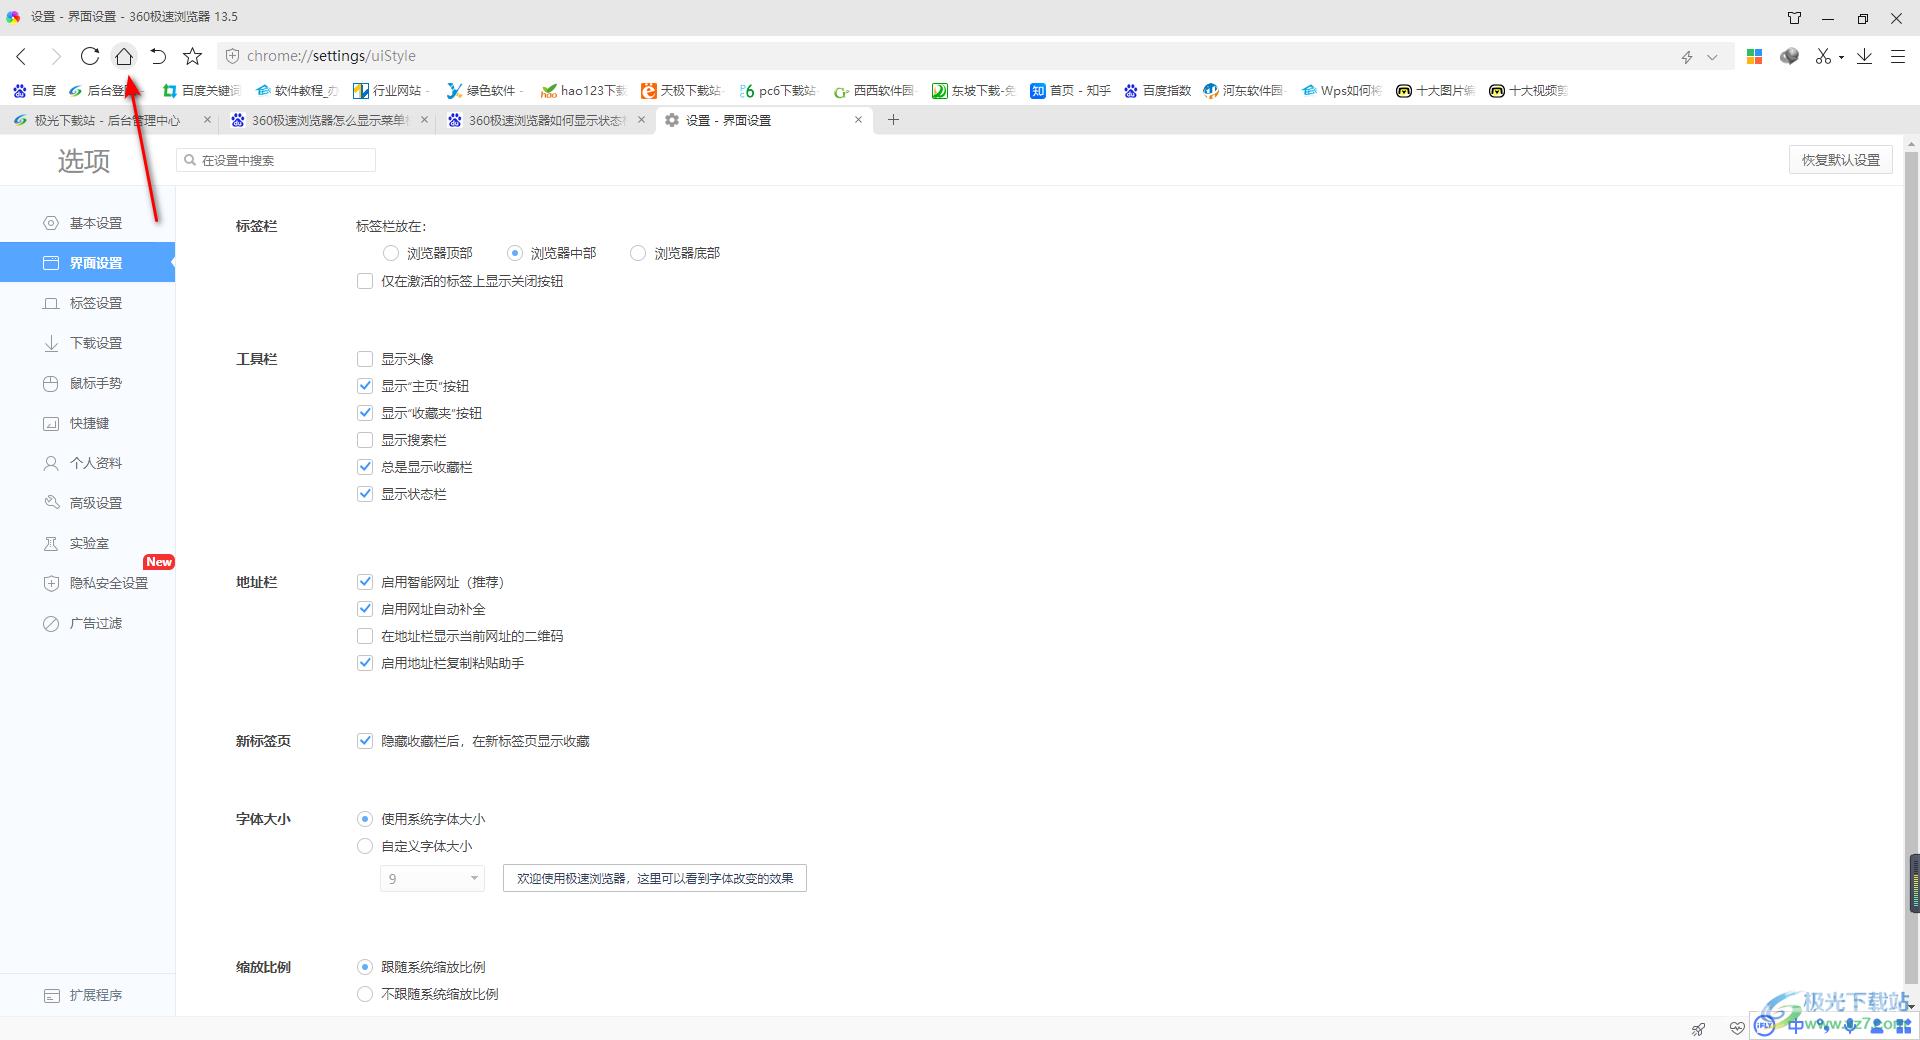Expand the address bar dropdown arrow

(x=1712, y=57)
